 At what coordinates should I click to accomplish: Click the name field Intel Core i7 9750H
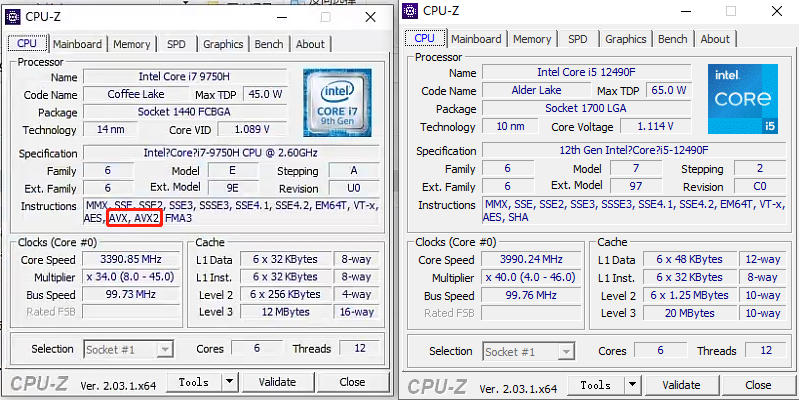[185, 77]
